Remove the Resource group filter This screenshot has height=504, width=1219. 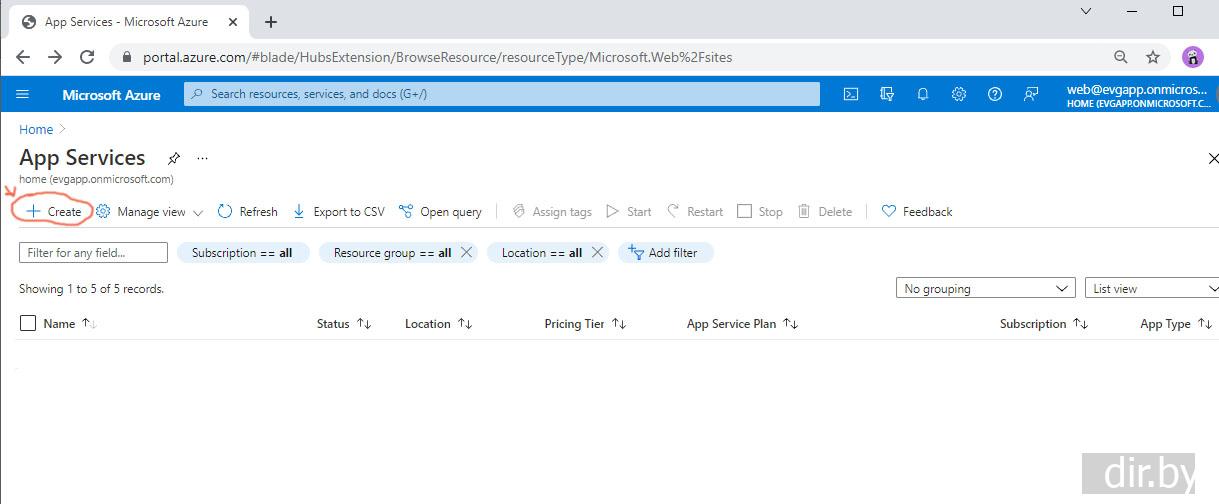466,253
